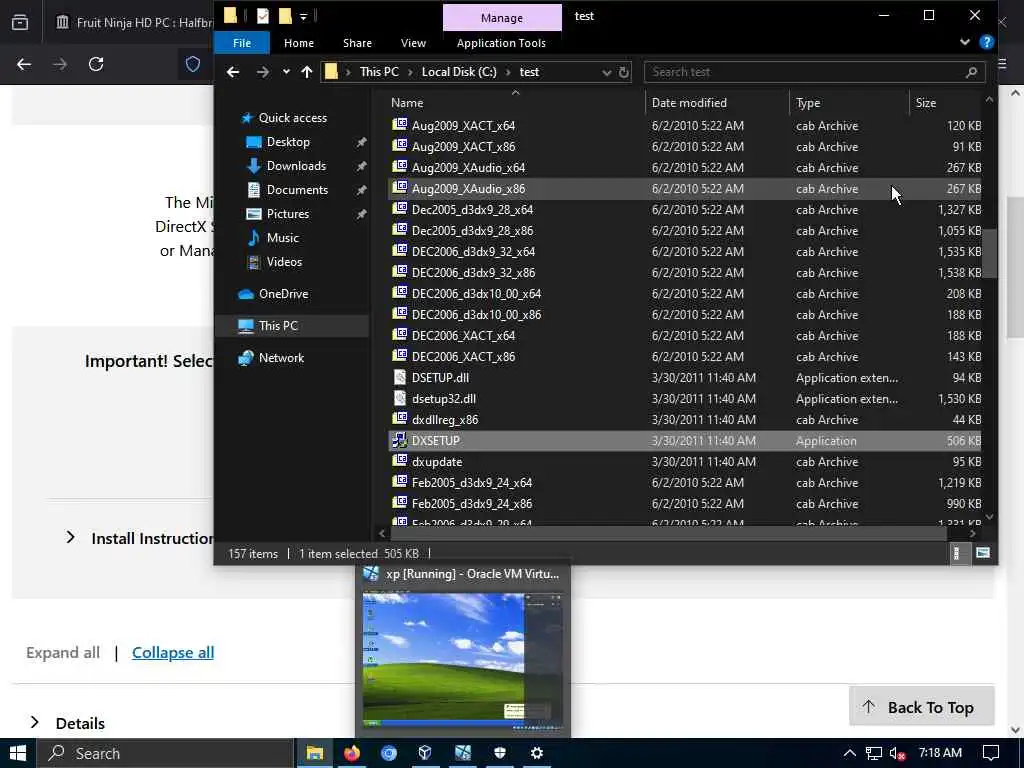Click This PC in address breadcrumb
Image resolution: width=1024 pixels, height=768 pixels.
point(379,72)
